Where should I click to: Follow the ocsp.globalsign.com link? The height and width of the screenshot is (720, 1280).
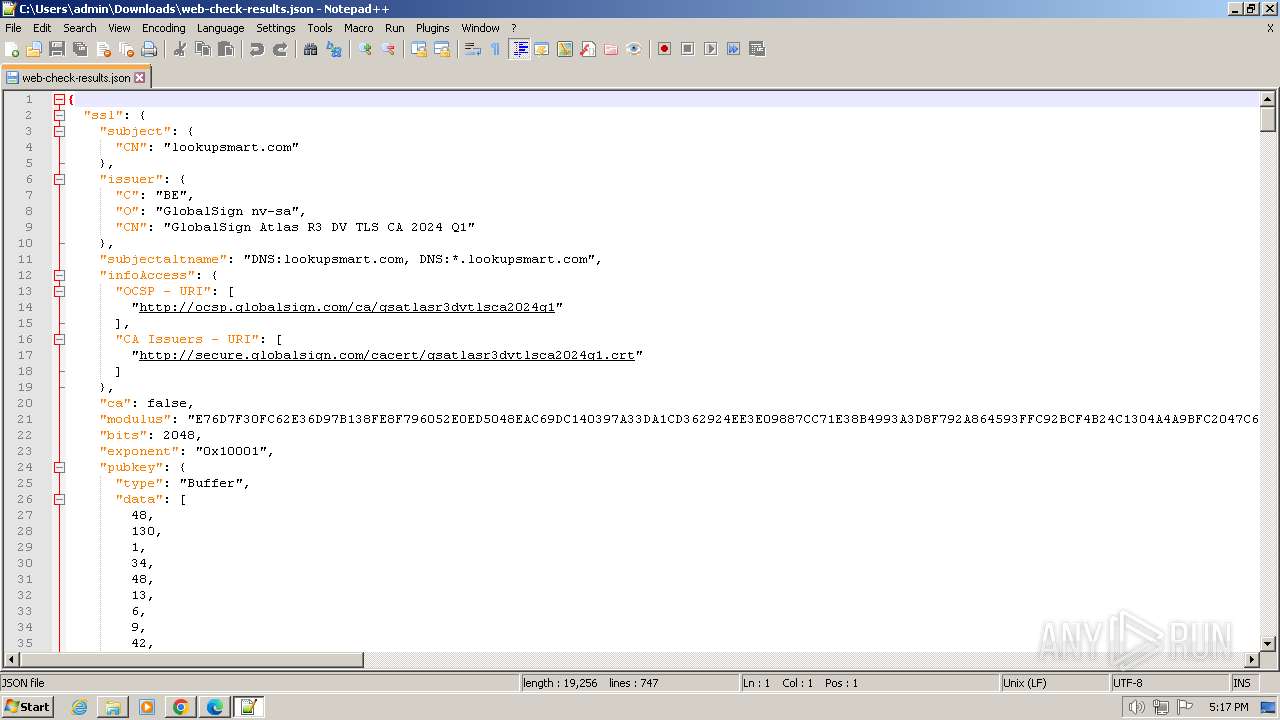(347, 307)
